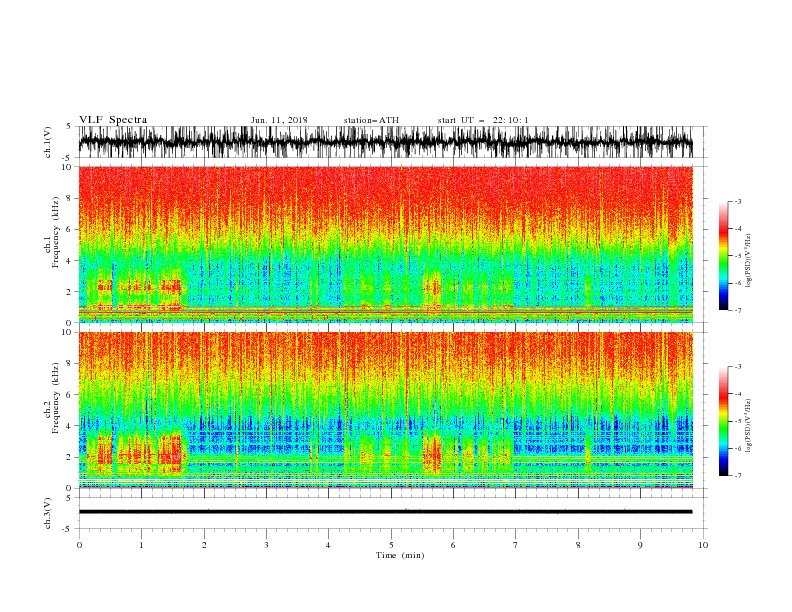Click the flat ch.3 voltage trace

pos(385,512)
